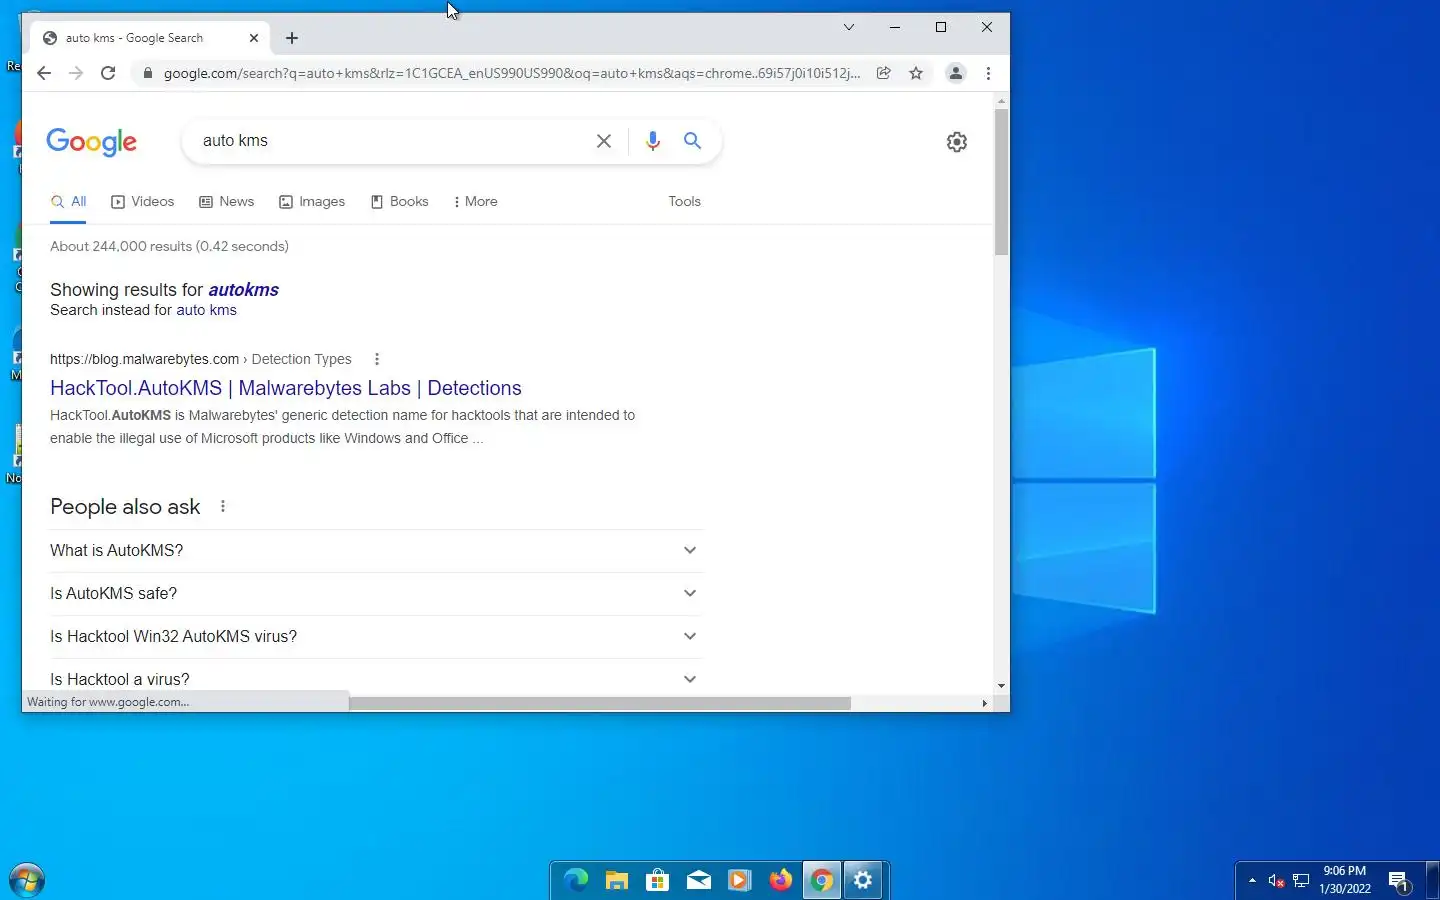Bookmark this page with the star icon

click(x=916, y=73)
